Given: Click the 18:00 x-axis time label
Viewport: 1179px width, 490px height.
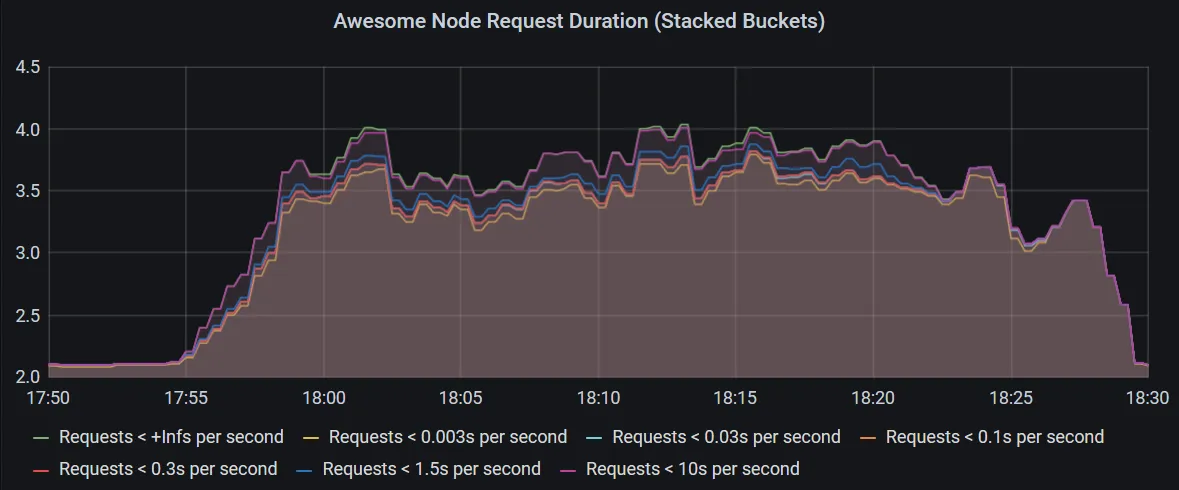Looking at the screenshot, I should (x=323, y=398).
